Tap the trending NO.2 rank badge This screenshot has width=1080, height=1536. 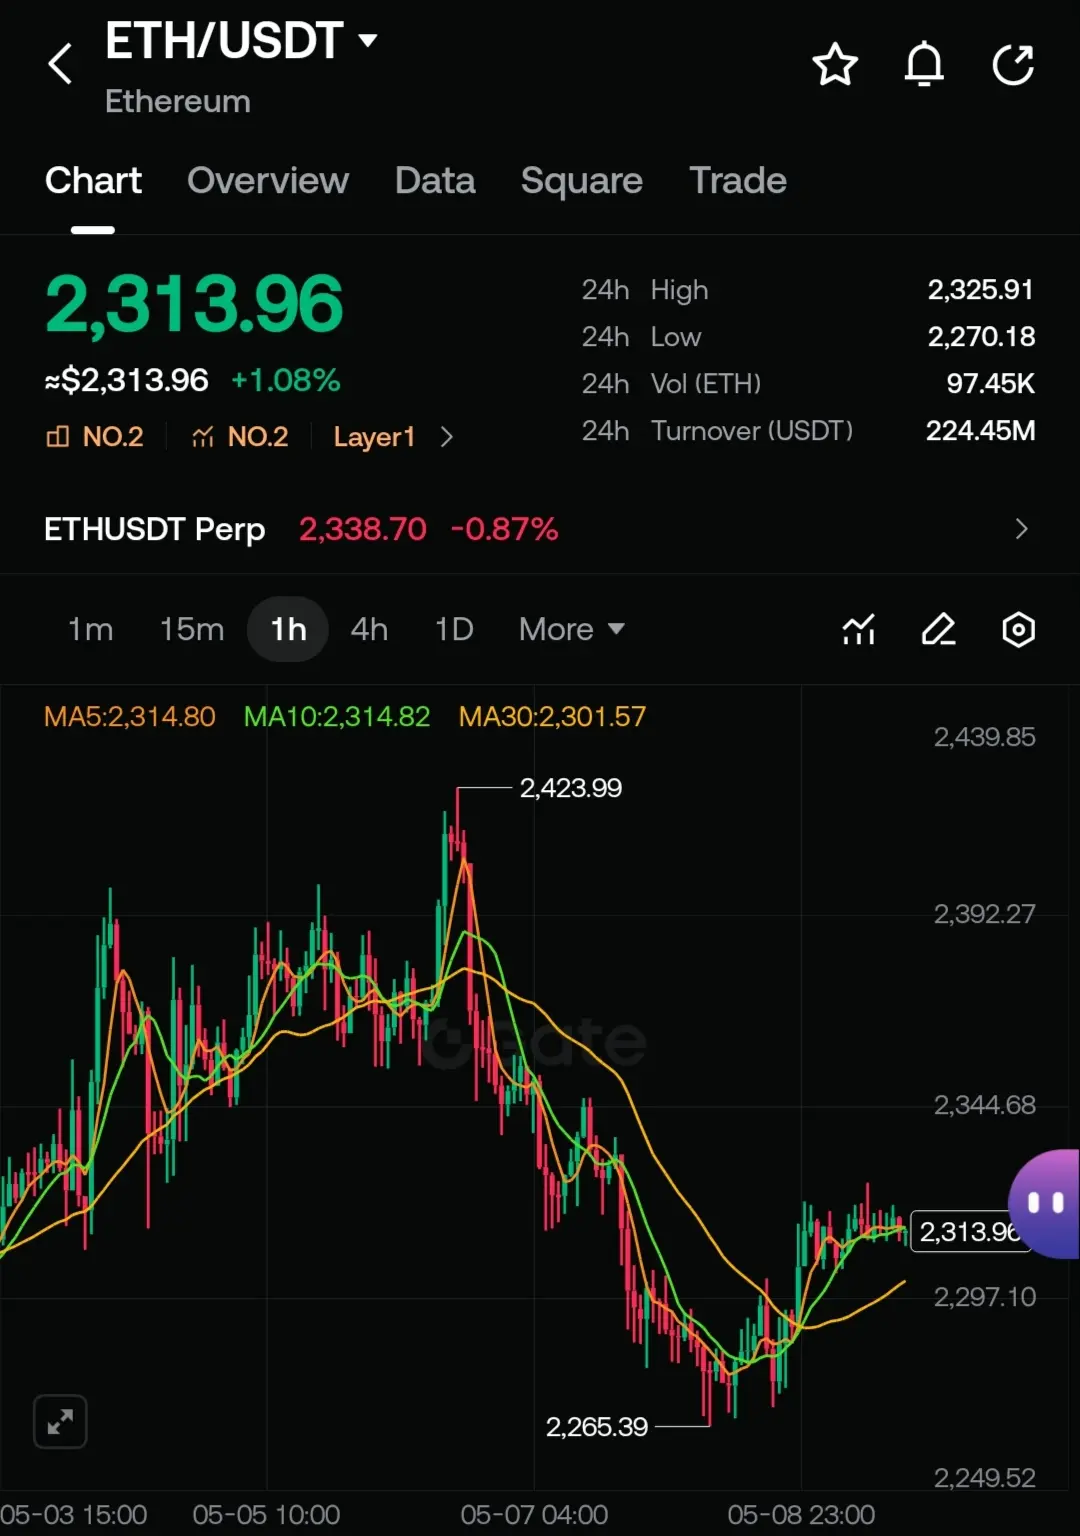[x=240, y=437]
